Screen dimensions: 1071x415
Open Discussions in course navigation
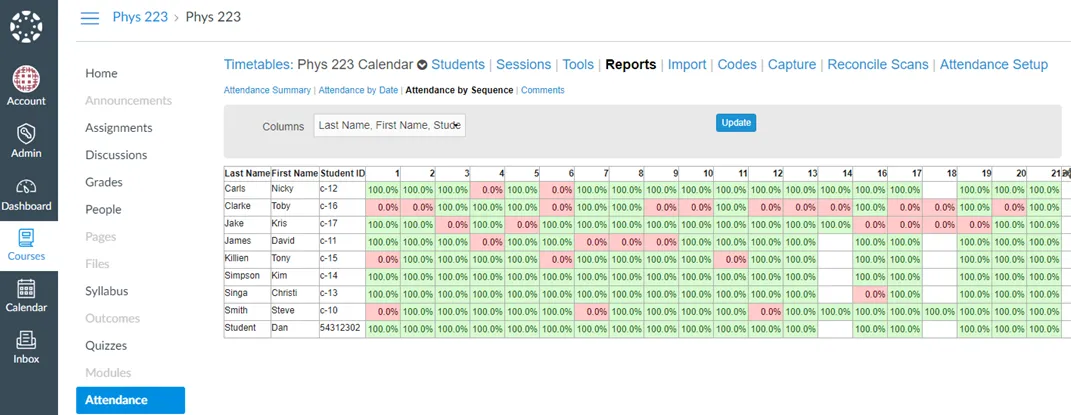[116, 156]
